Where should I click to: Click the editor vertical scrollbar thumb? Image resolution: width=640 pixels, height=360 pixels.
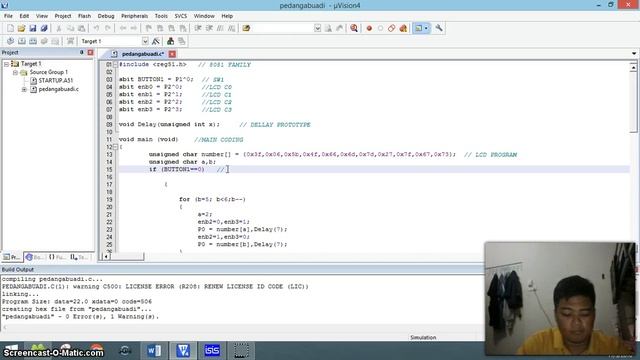coord(633,102)
